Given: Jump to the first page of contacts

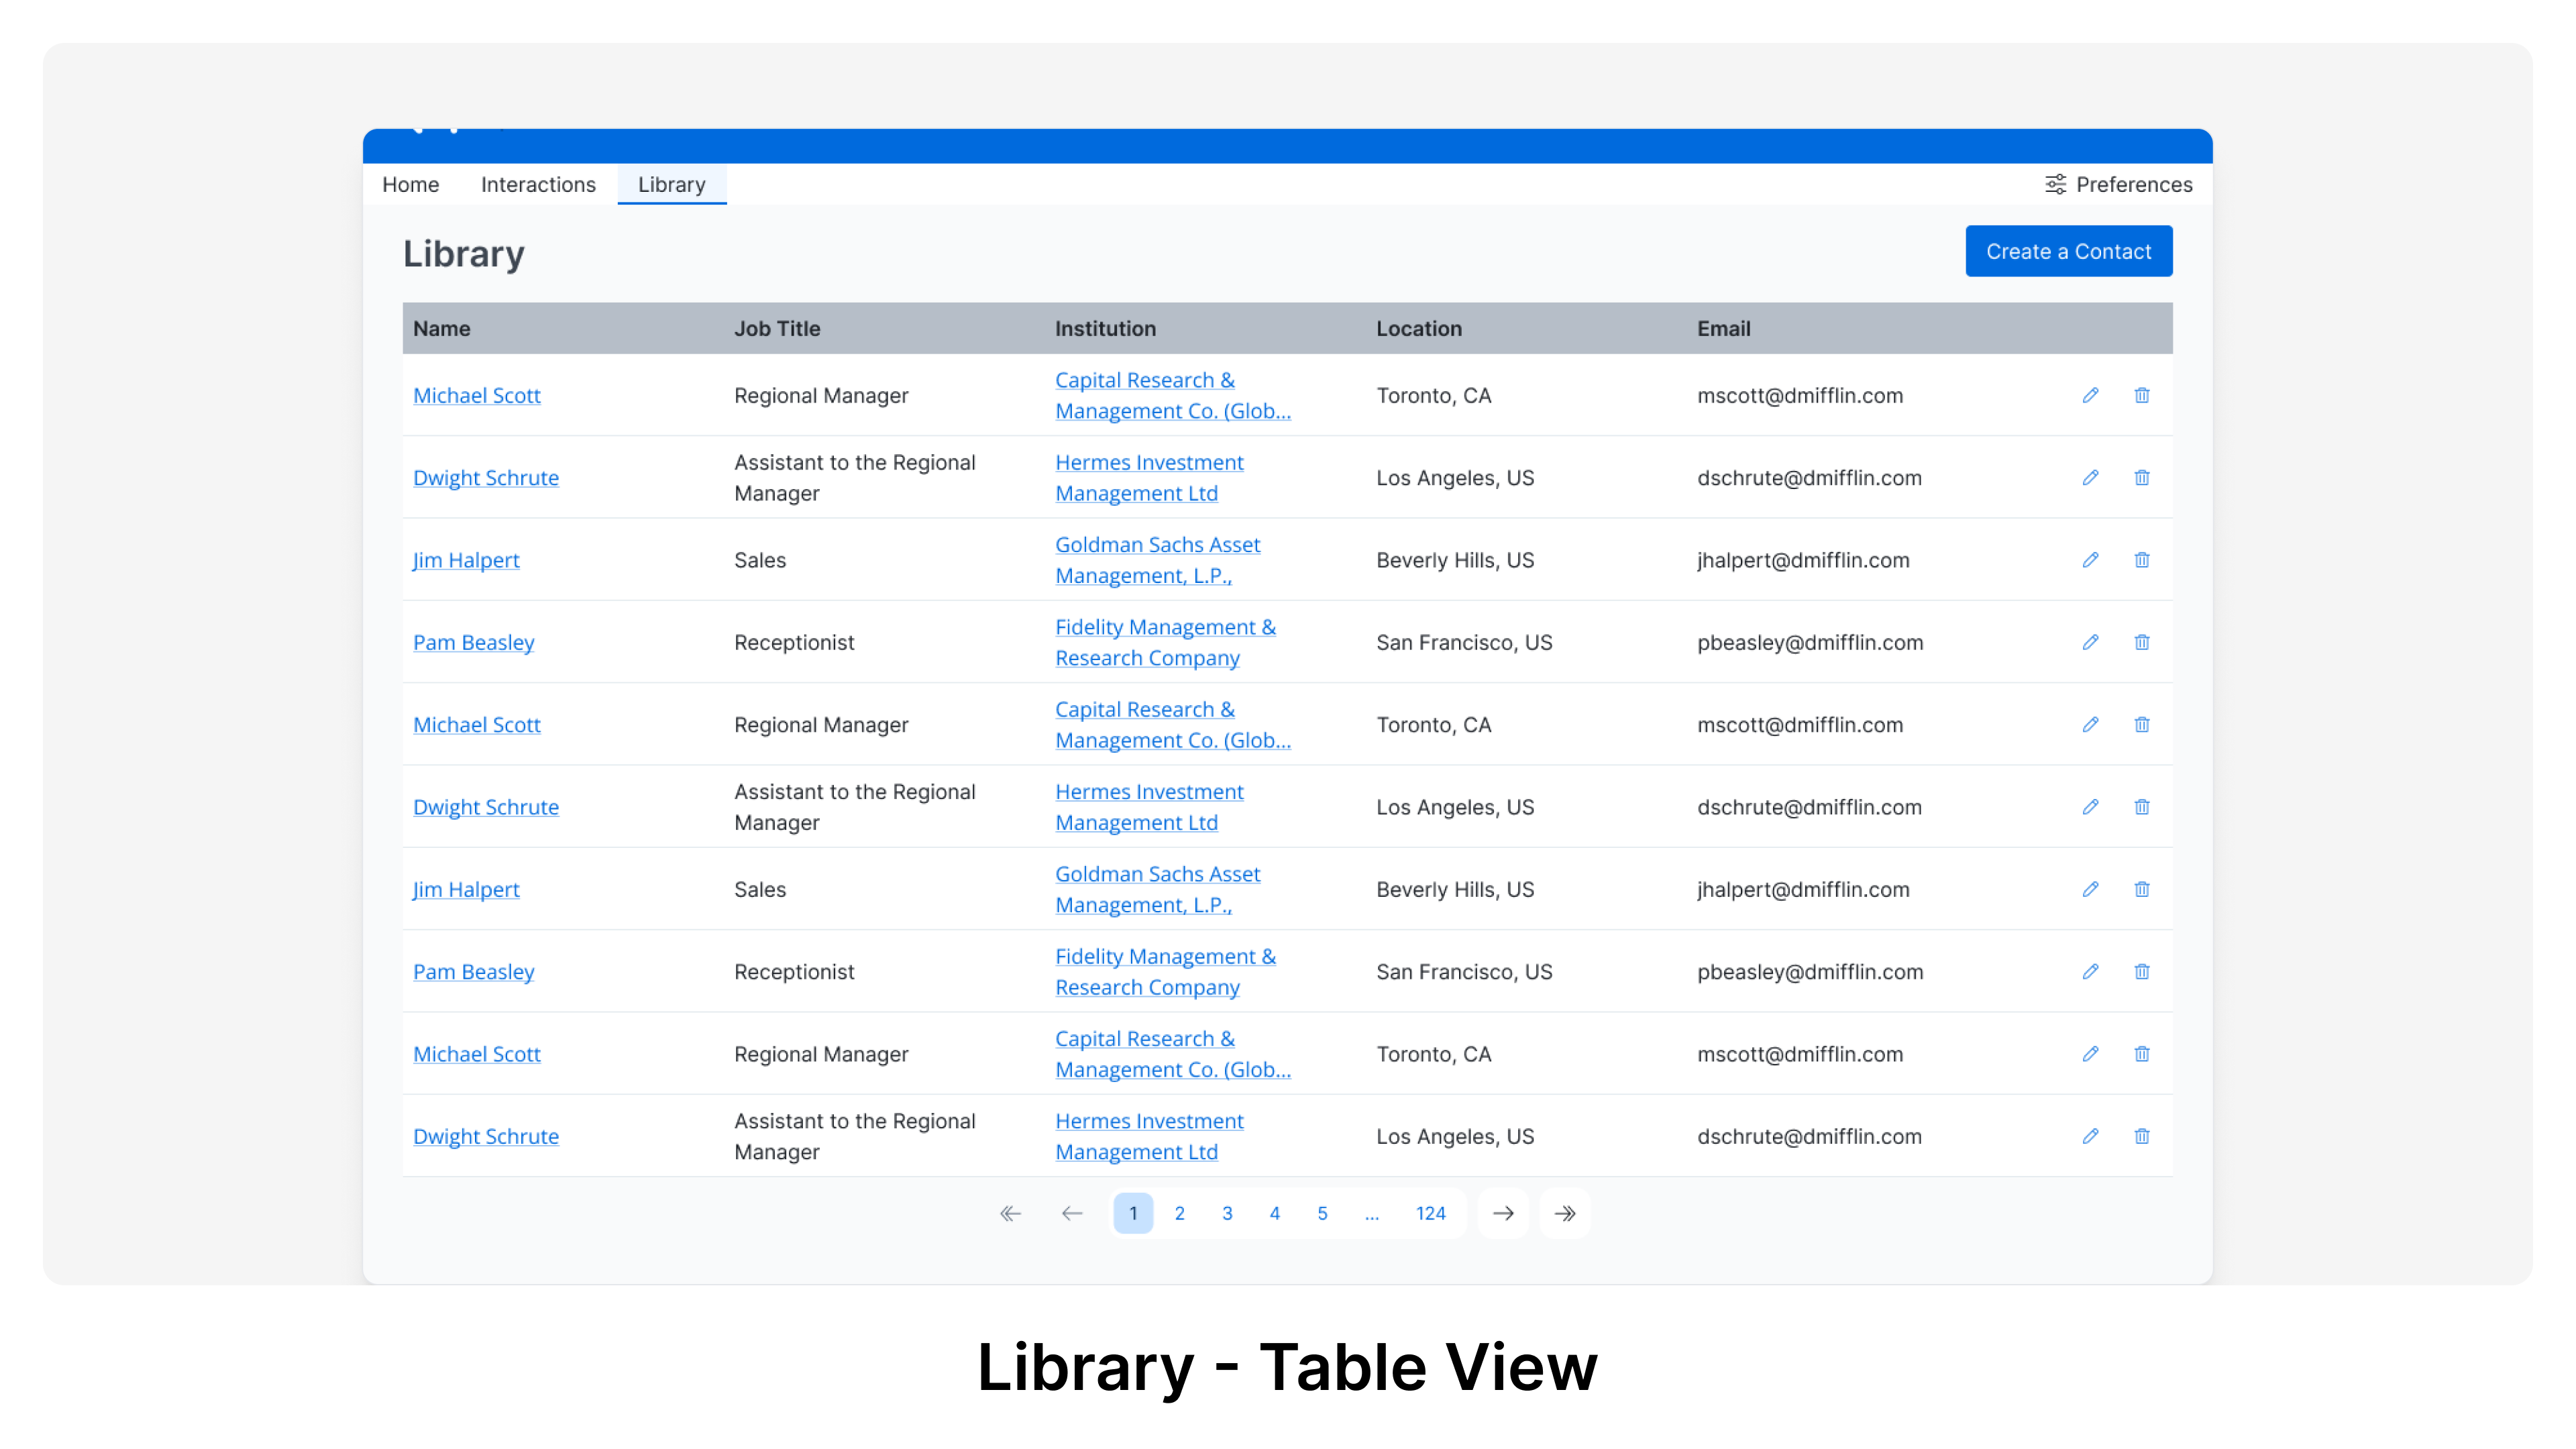Looking at the screenshot, I should coord(1010,1213).
